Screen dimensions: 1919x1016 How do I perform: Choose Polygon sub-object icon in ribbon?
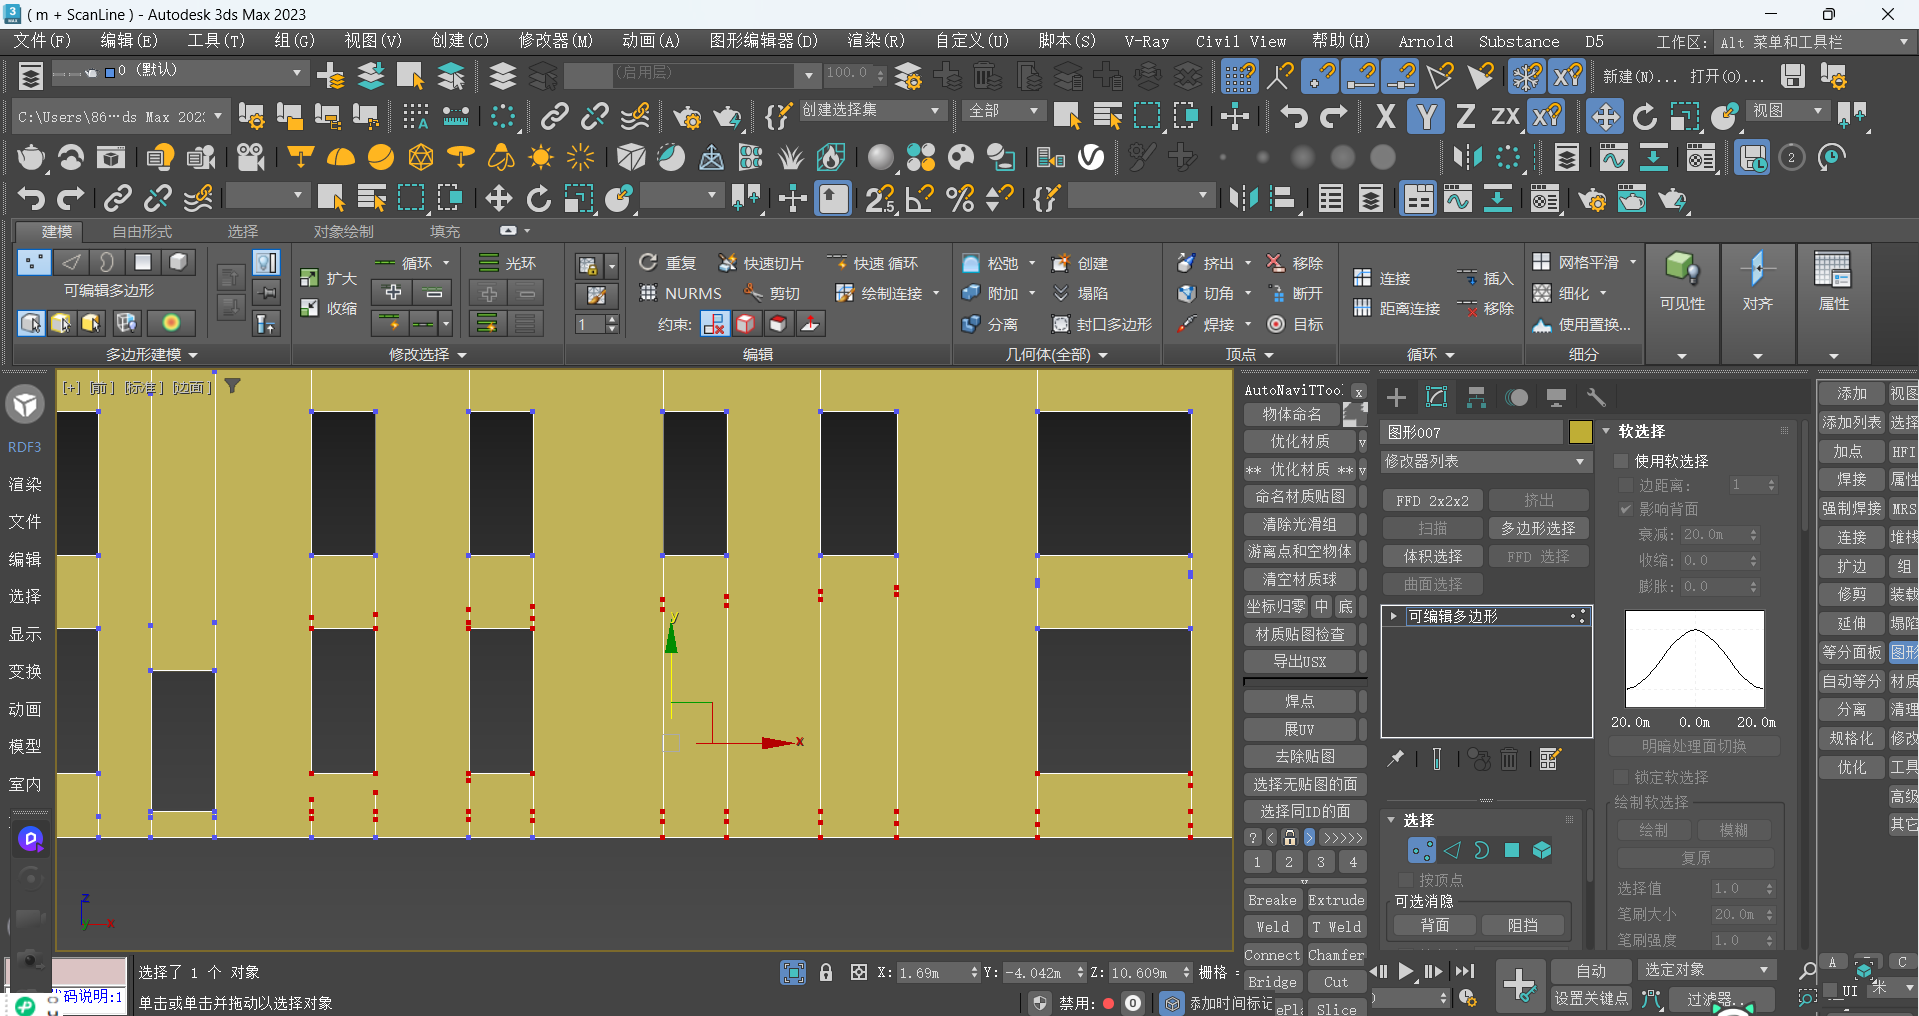click(142, 262)
